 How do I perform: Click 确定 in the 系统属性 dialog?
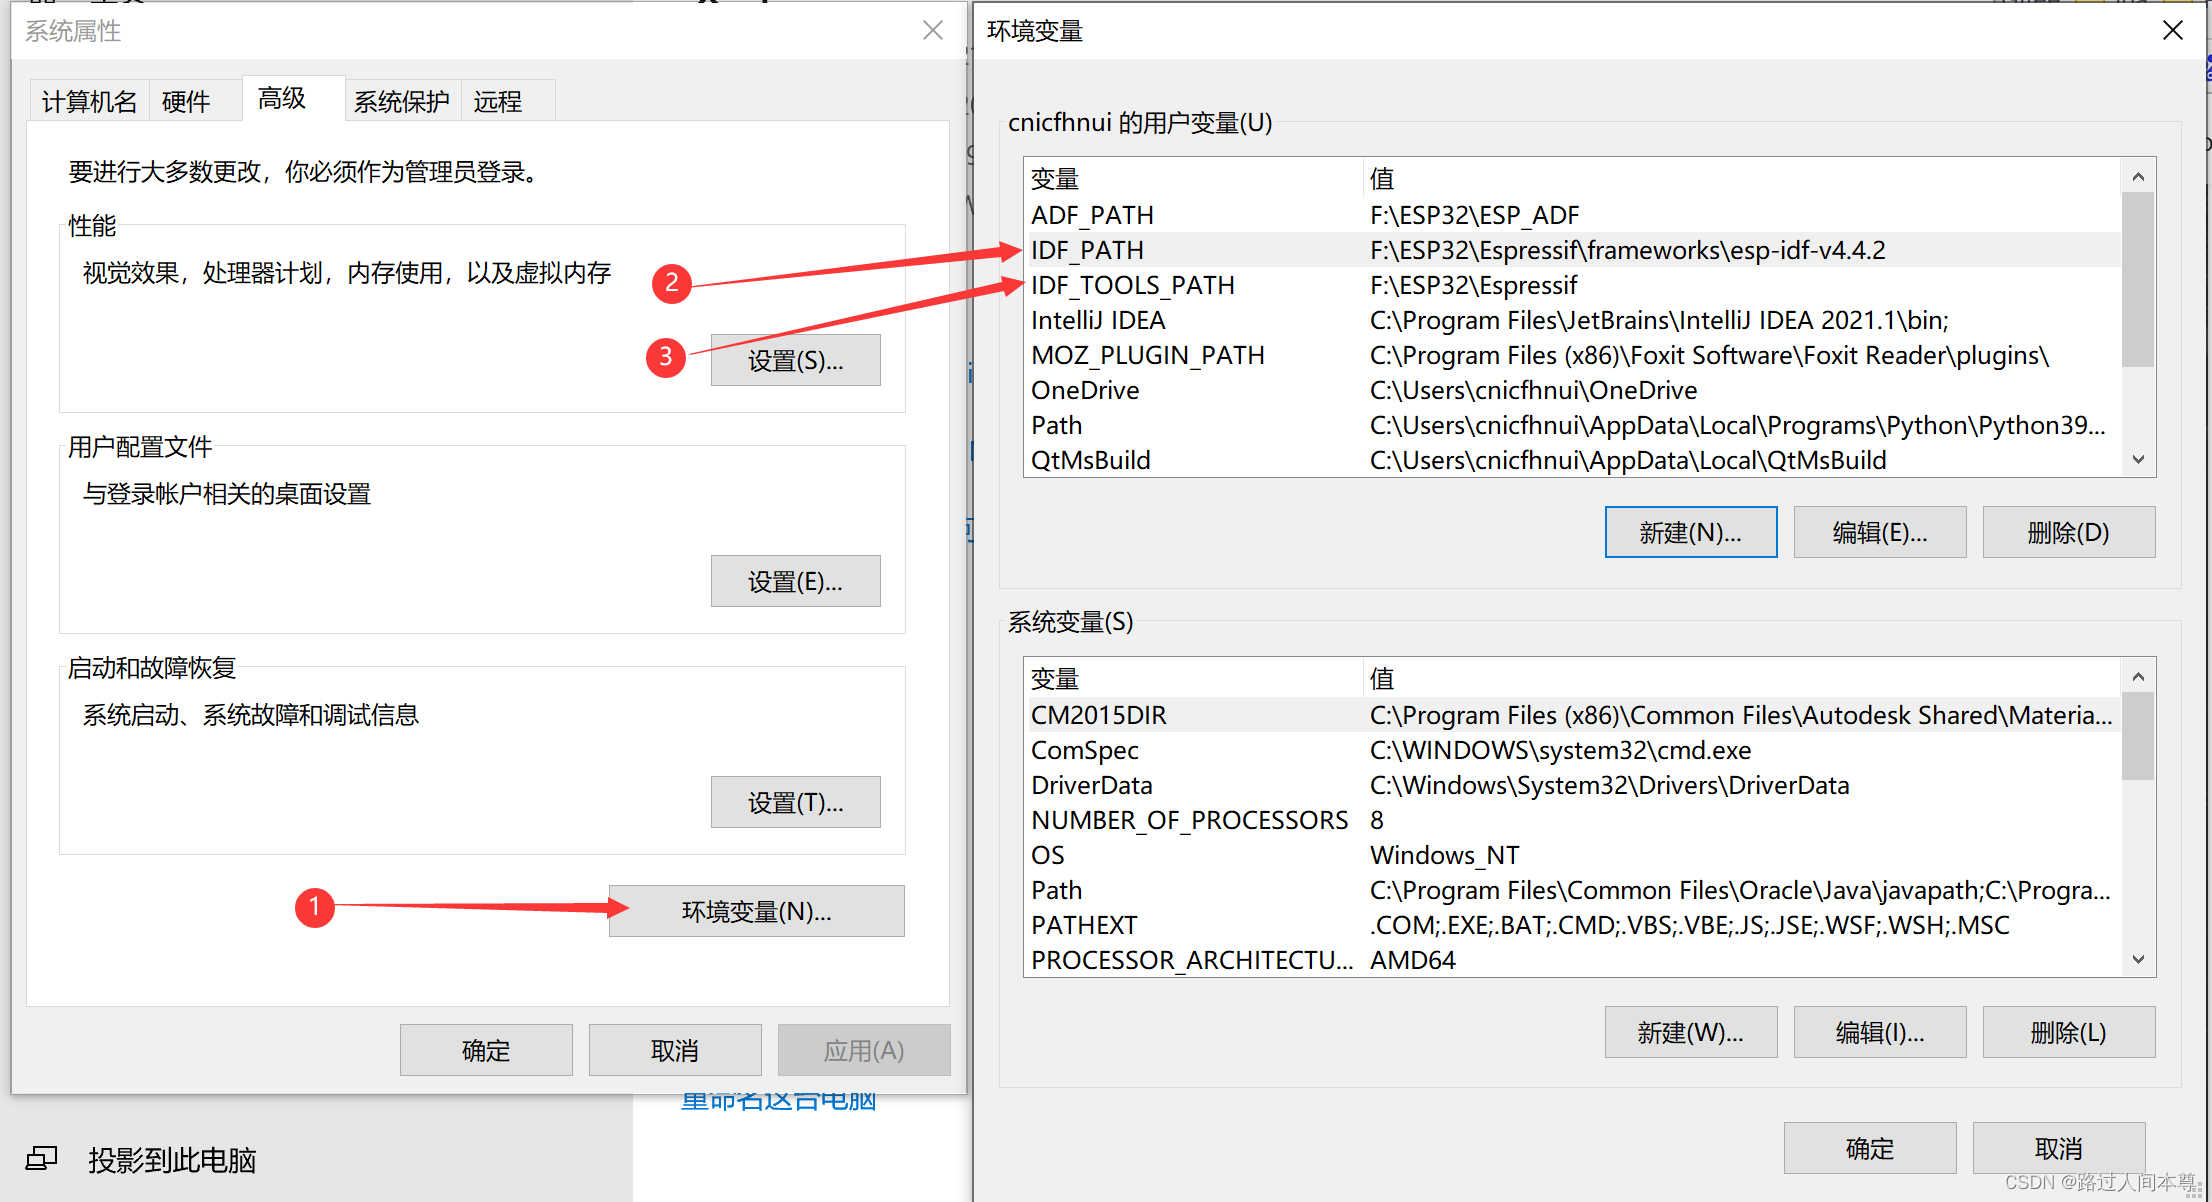coord(486,1049)
